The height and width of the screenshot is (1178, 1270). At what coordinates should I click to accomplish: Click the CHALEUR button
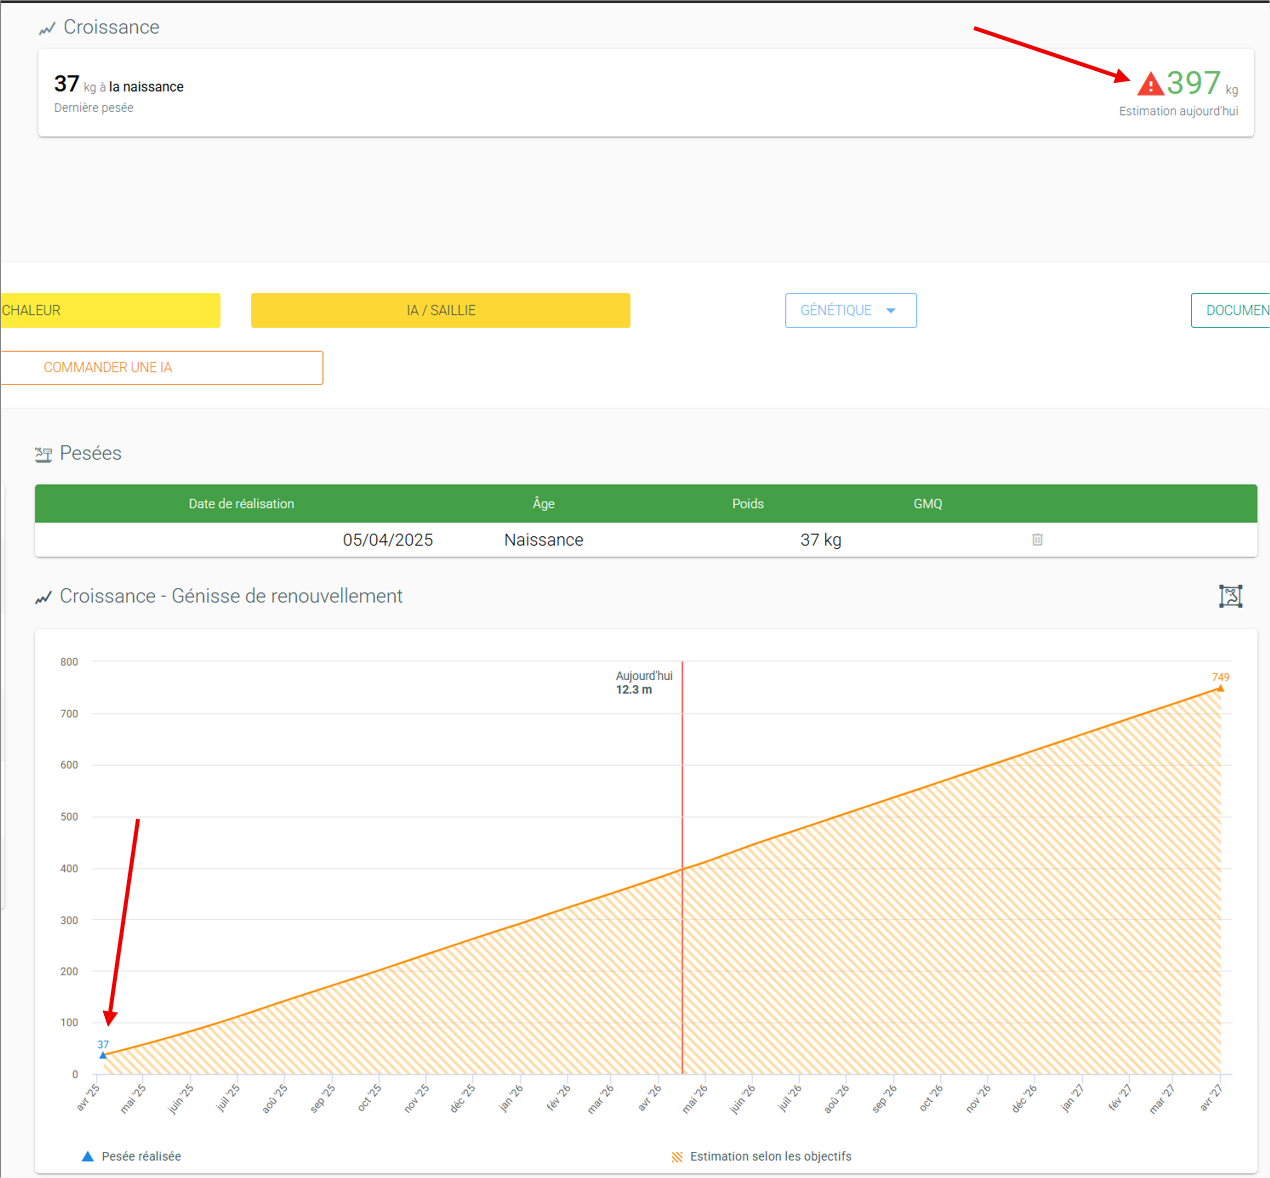pyautogui.click(x=110, y=310)
